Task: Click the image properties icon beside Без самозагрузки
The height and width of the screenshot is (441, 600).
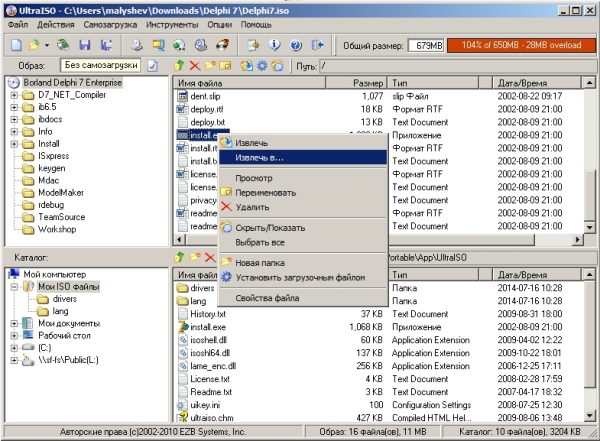Action: [152, 66]
